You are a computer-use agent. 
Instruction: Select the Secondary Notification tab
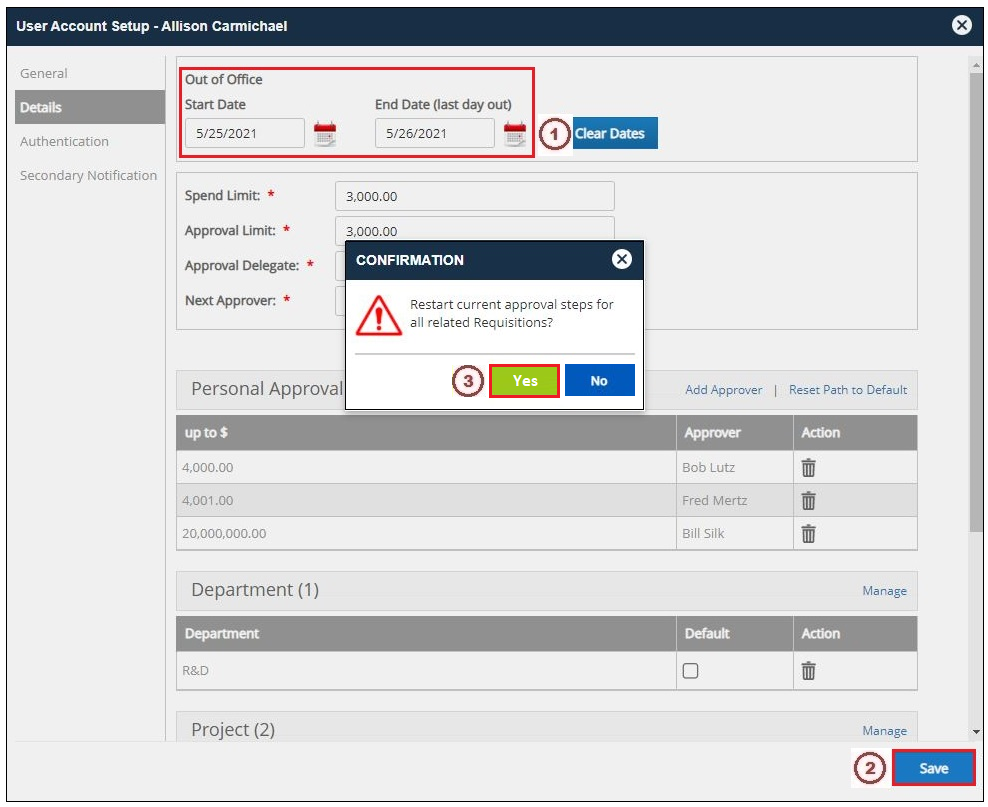click(x=88, y=175)
